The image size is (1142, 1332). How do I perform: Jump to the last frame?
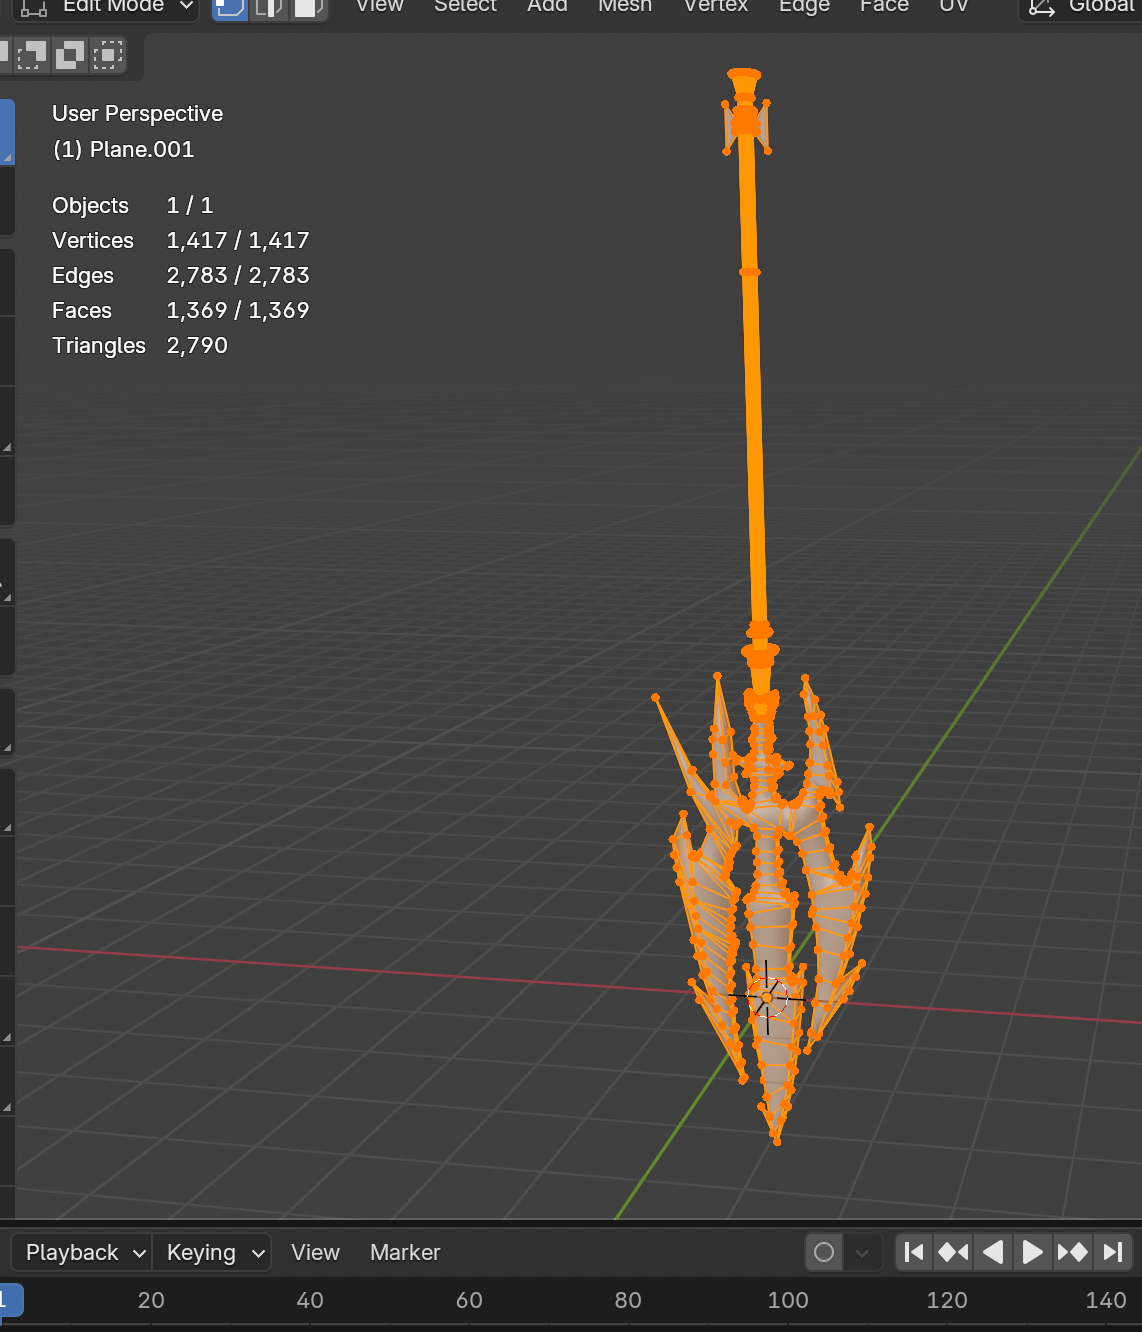1112,1252
